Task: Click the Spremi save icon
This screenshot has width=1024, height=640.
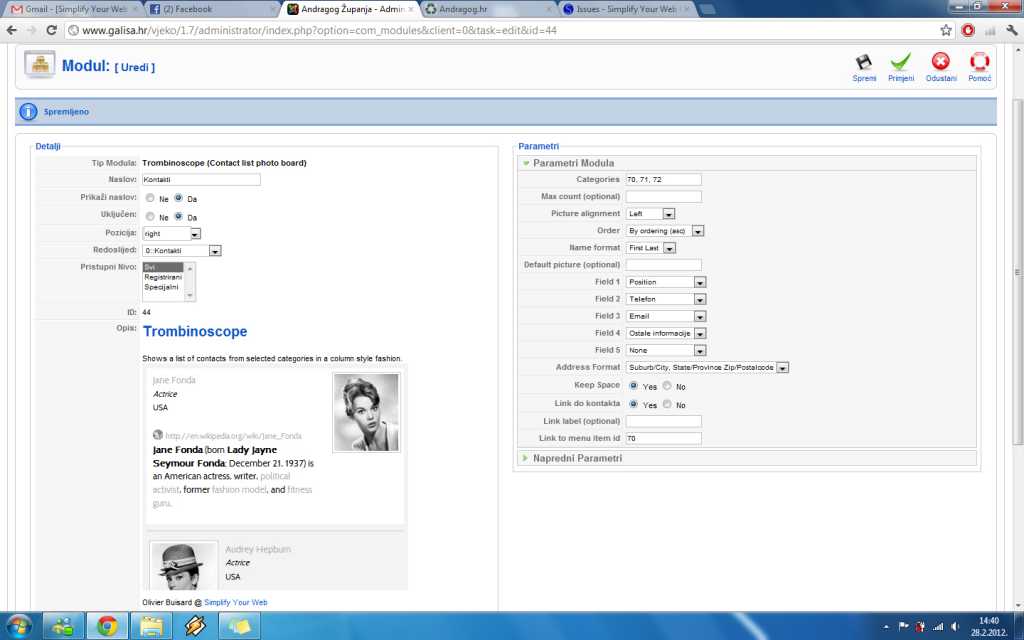Action: (864, 63)
